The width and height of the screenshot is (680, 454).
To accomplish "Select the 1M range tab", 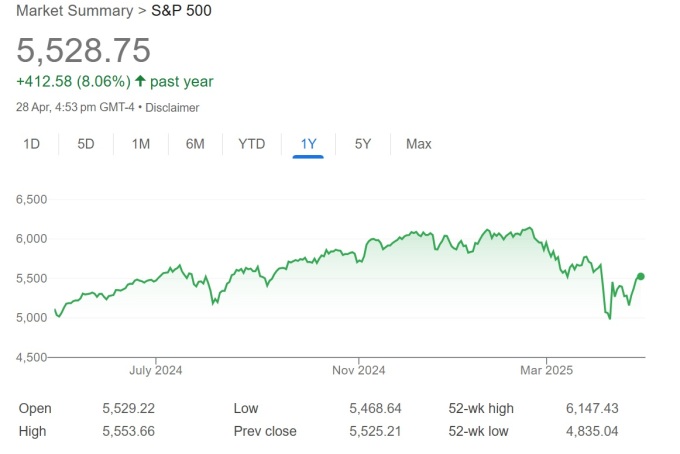I will [141, 144].
